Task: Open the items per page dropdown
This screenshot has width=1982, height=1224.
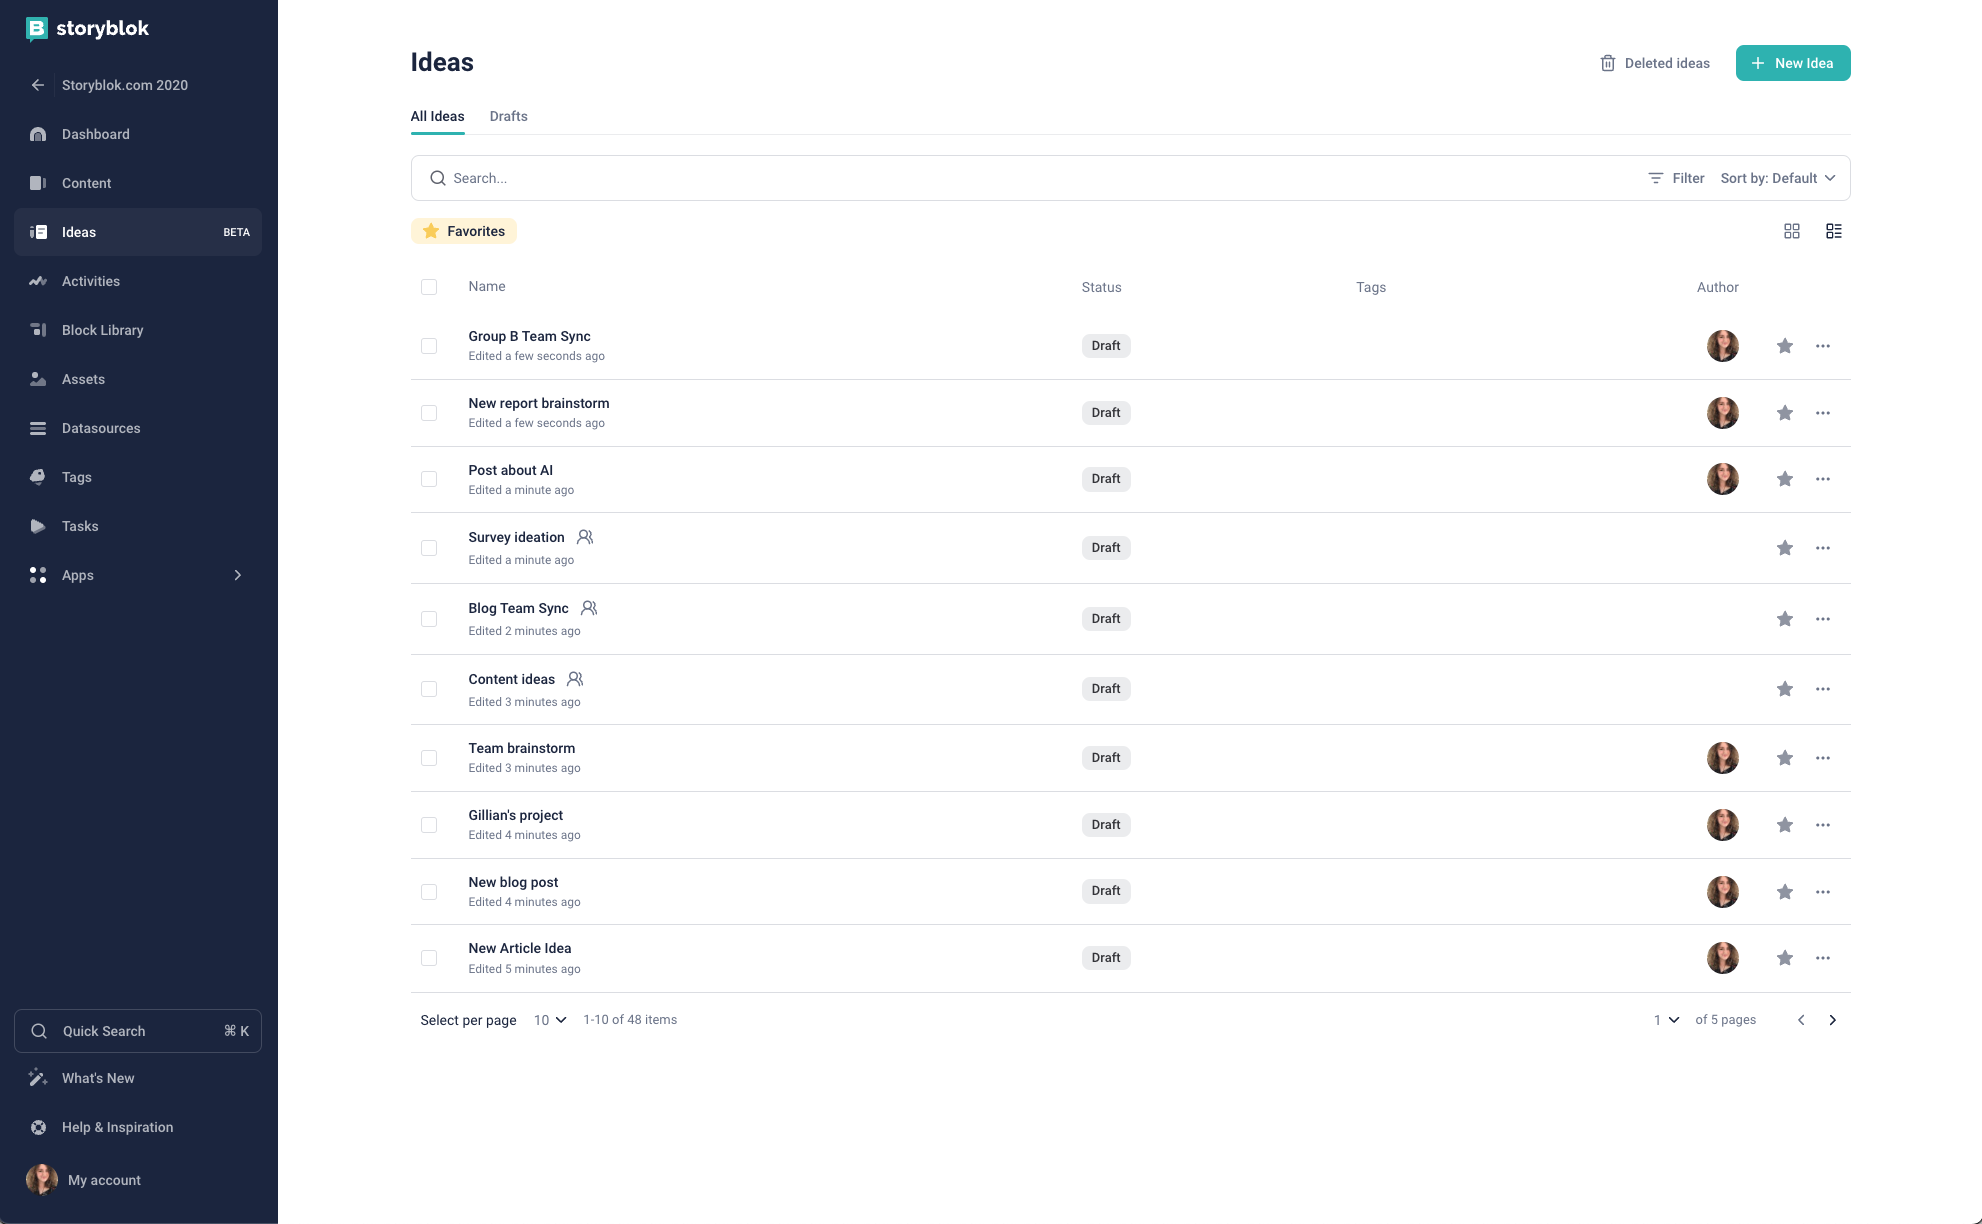Action: [550, 1020]
